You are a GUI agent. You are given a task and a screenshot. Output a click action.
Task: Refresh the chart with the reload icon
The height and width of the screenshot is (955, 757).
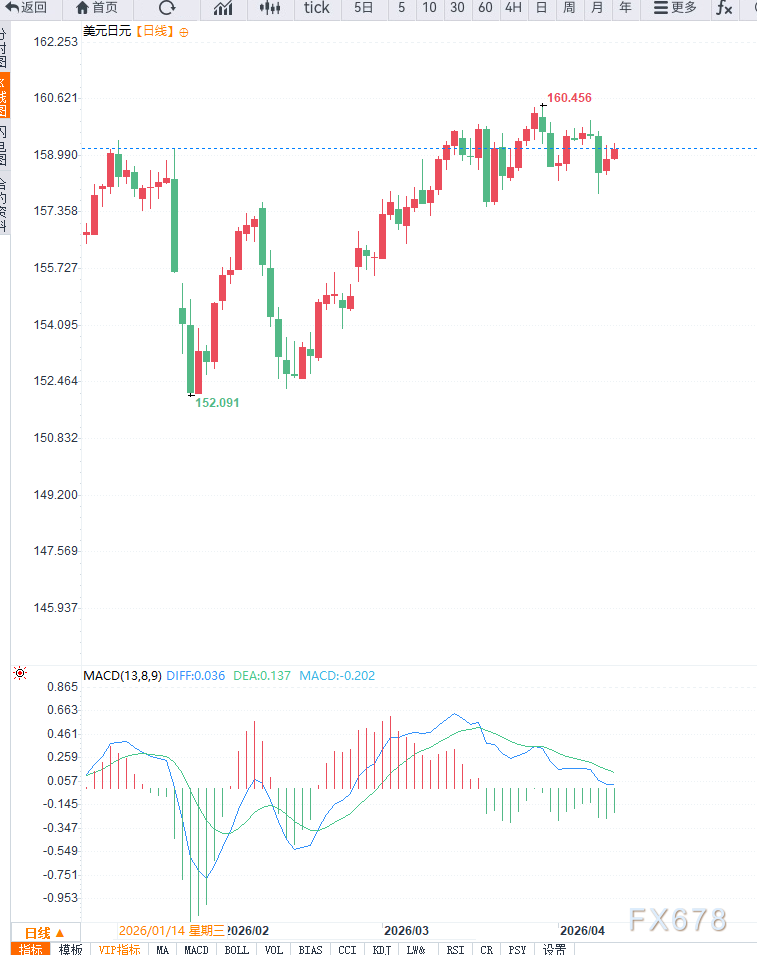tap(167, 8)
